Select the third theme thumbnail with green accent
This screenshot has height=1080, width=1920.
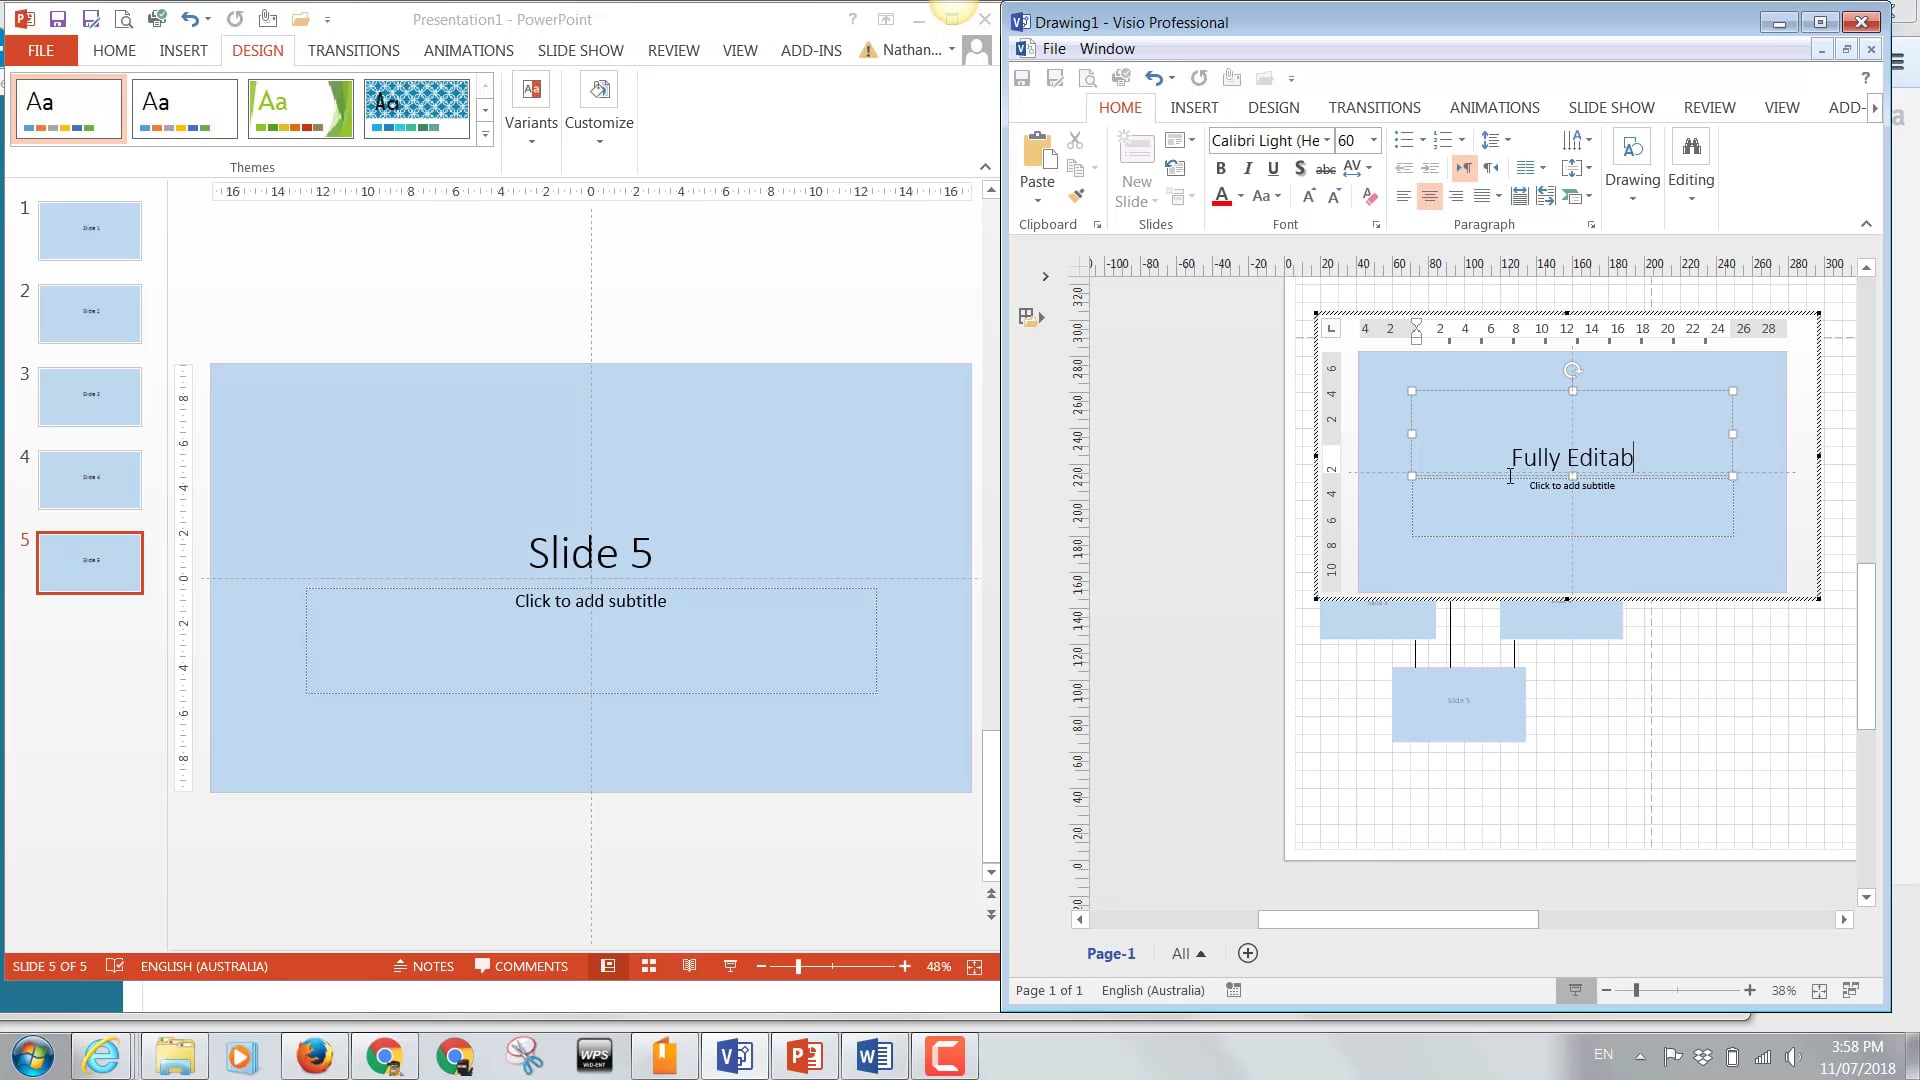301,108
